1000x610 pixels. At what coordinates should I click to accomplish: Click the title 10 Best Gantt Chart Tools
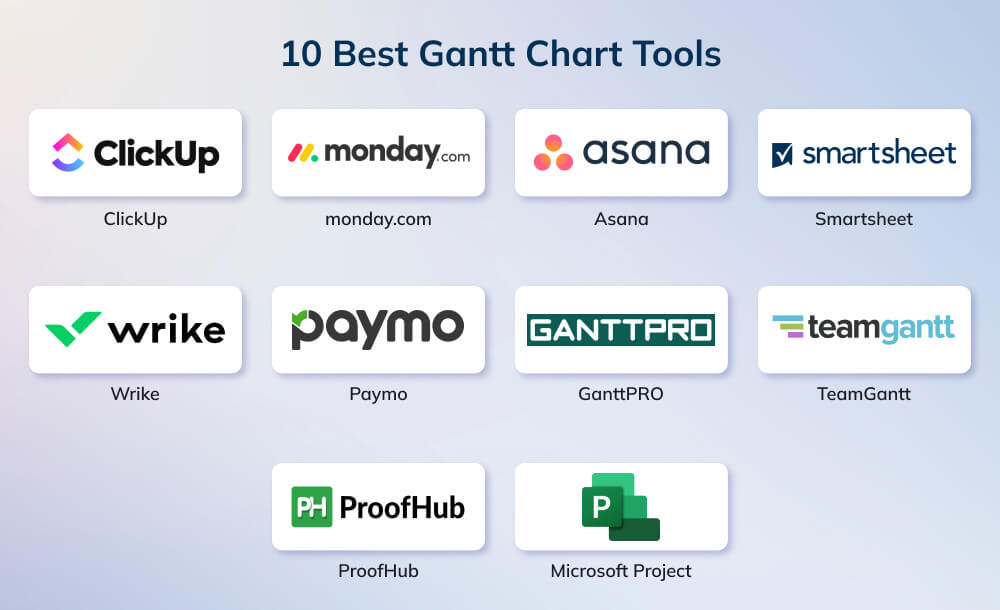(500, 54)
